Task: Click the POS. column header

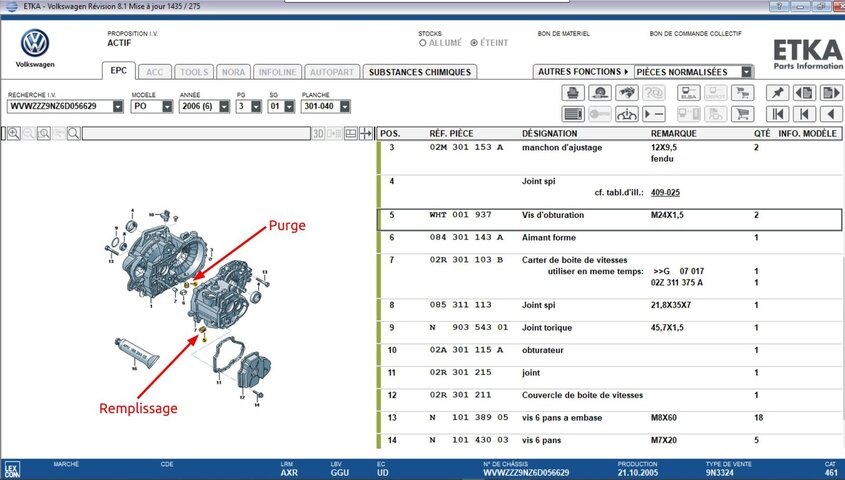Action: coord(390,134)
